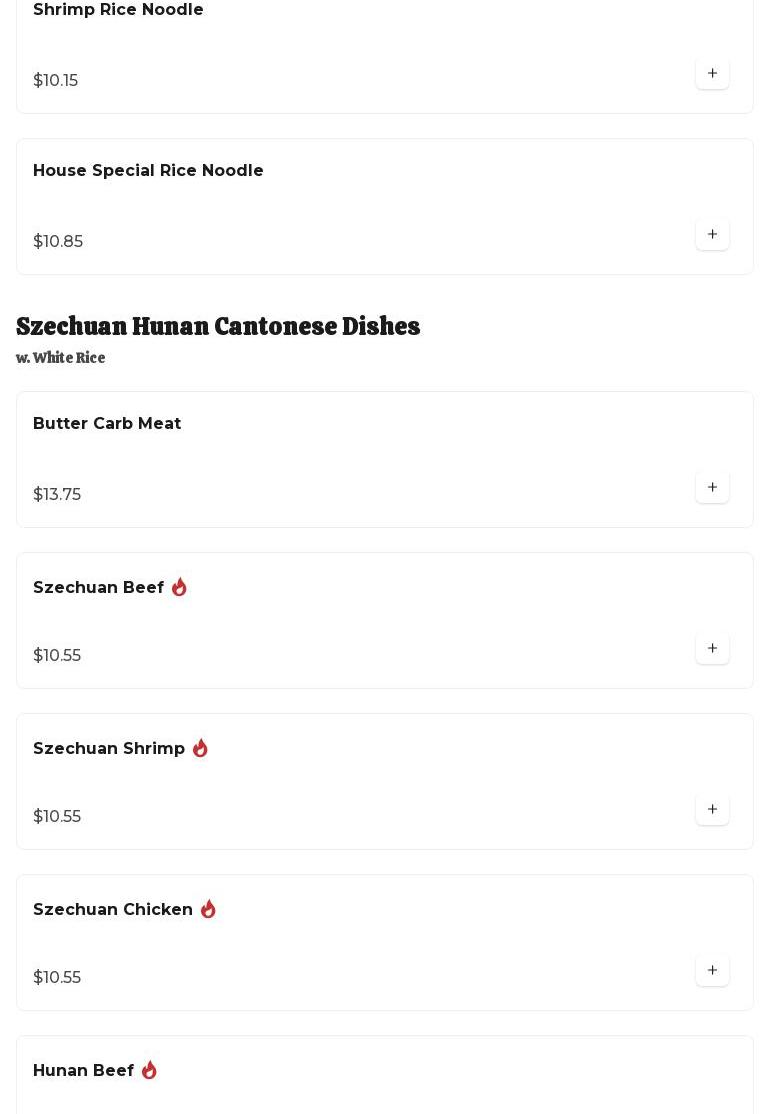View Szechuan Shrimp dish details
770x1114 pixels.
(109, 749)
